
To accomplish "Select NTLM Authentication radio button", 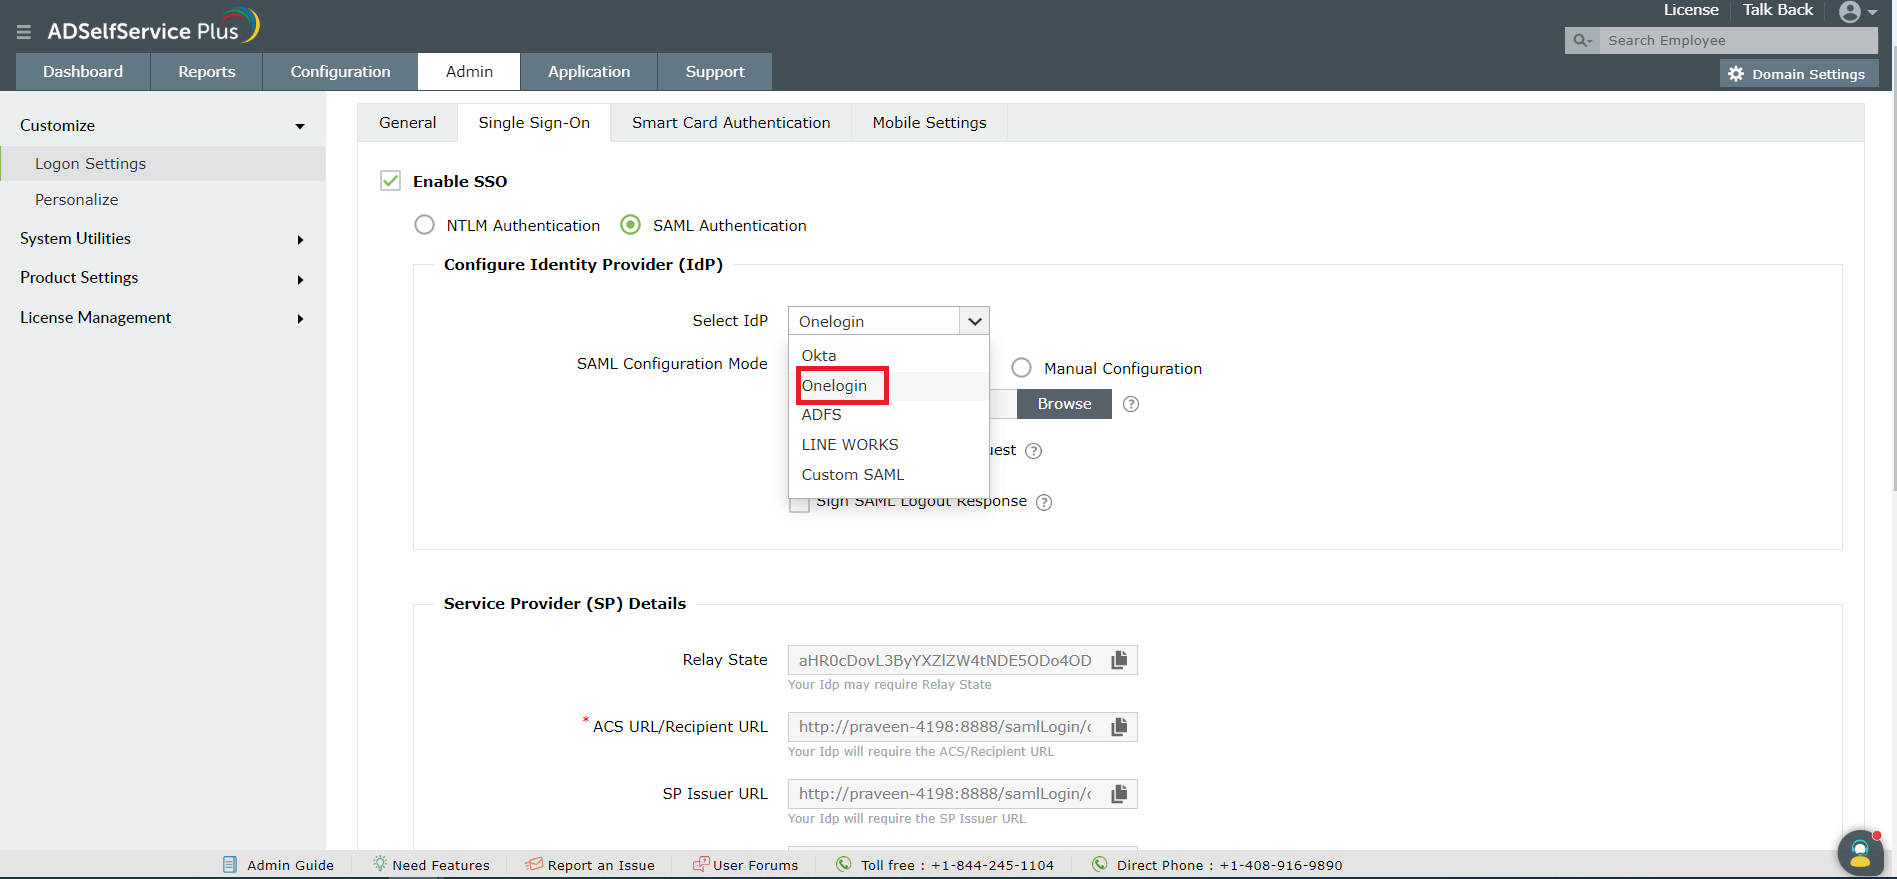I will [x=425, y=225].
